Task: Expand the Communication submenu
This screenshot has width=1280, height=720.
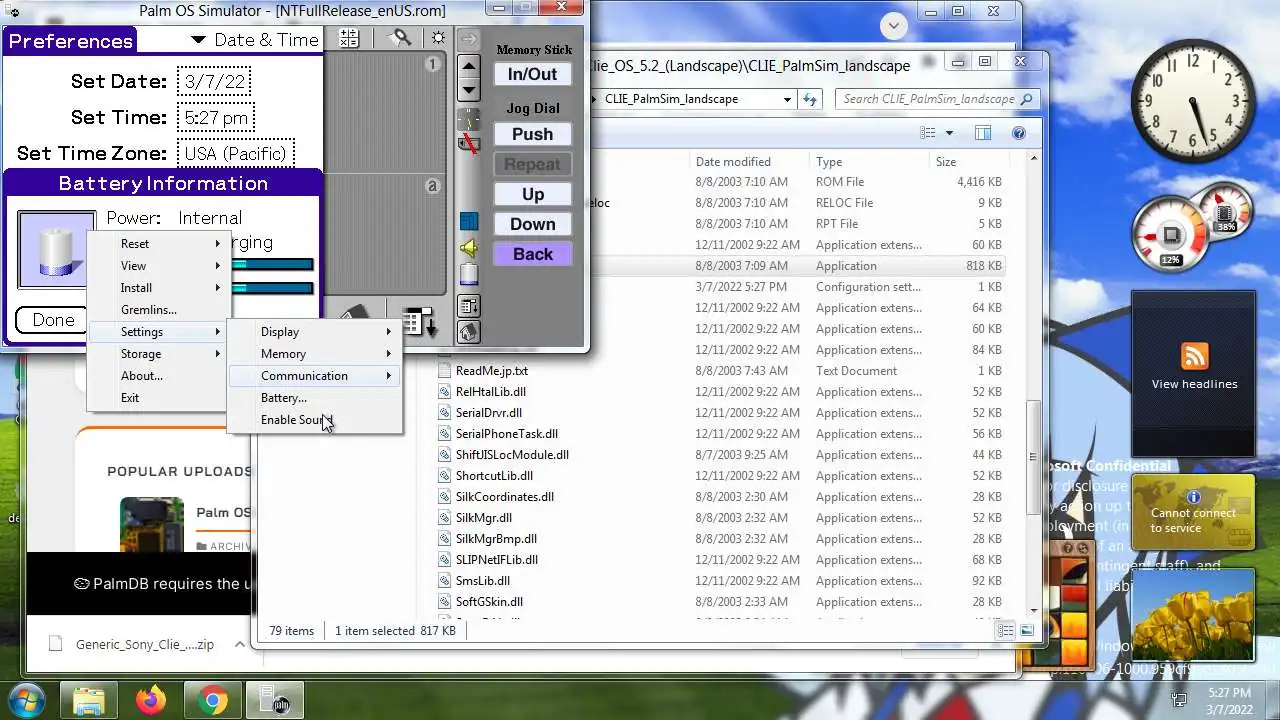Action: pos(315,376)
